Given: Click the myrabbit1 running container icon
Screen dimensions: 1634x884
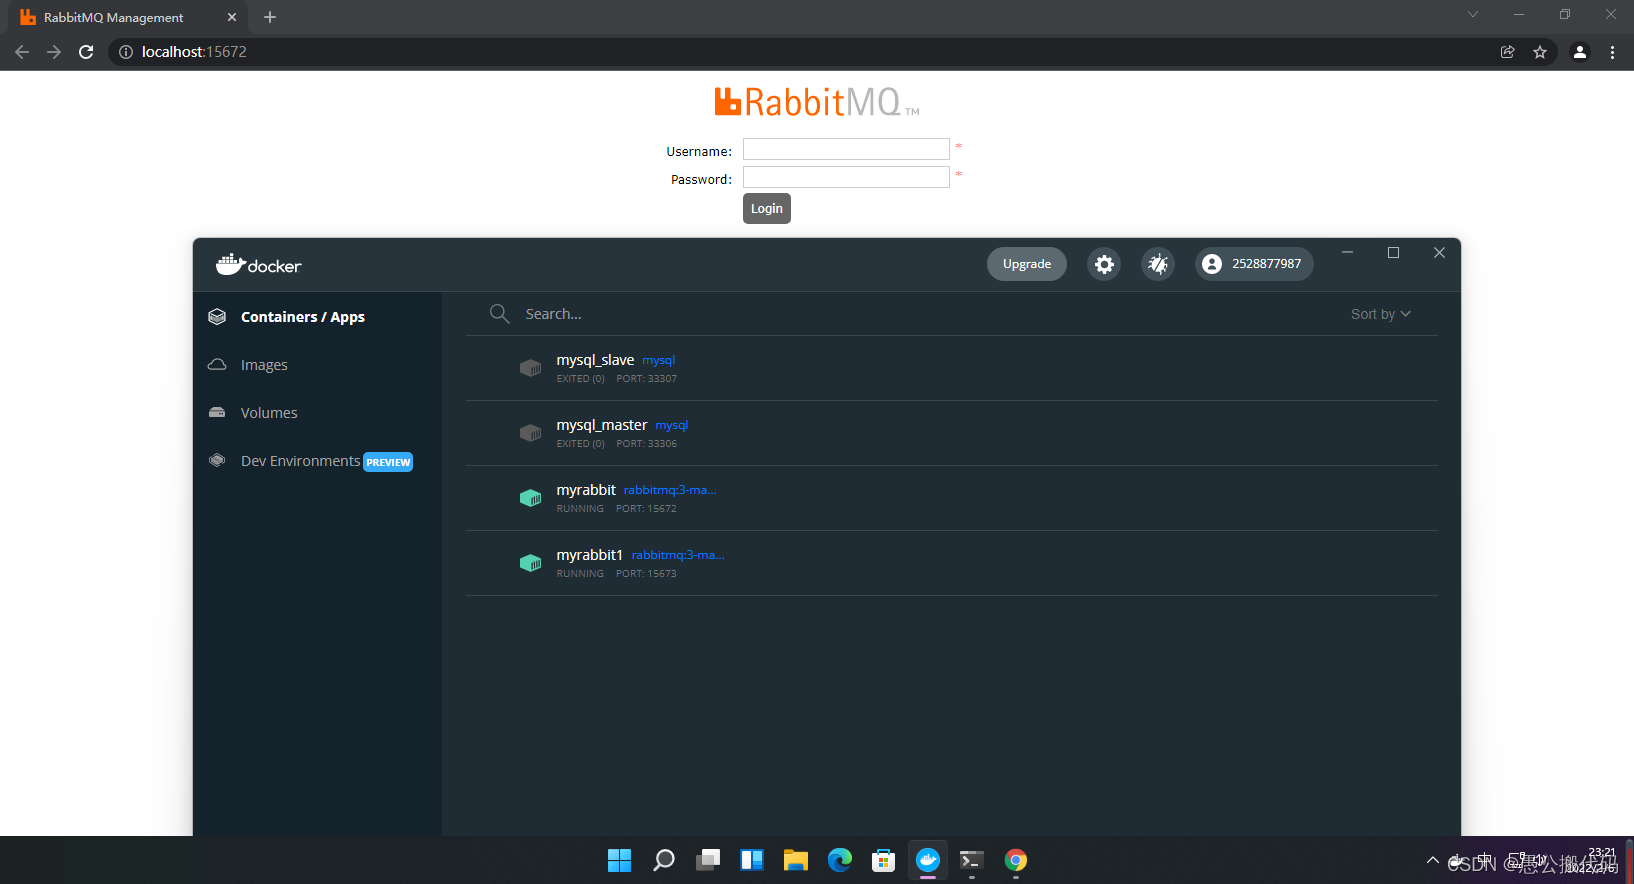Looking at the screenshot, I should (x=531, y=563).
